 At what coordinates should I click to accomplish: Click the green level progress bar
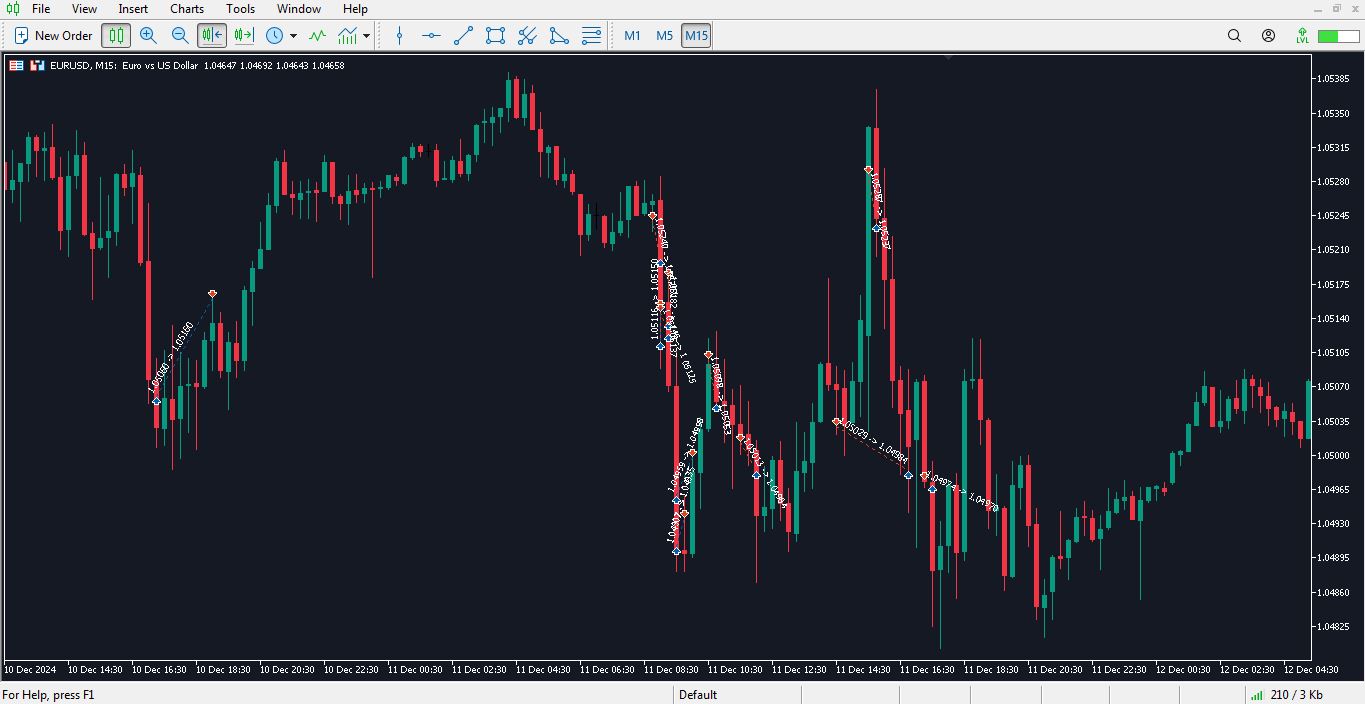[x=1338, y=36]
